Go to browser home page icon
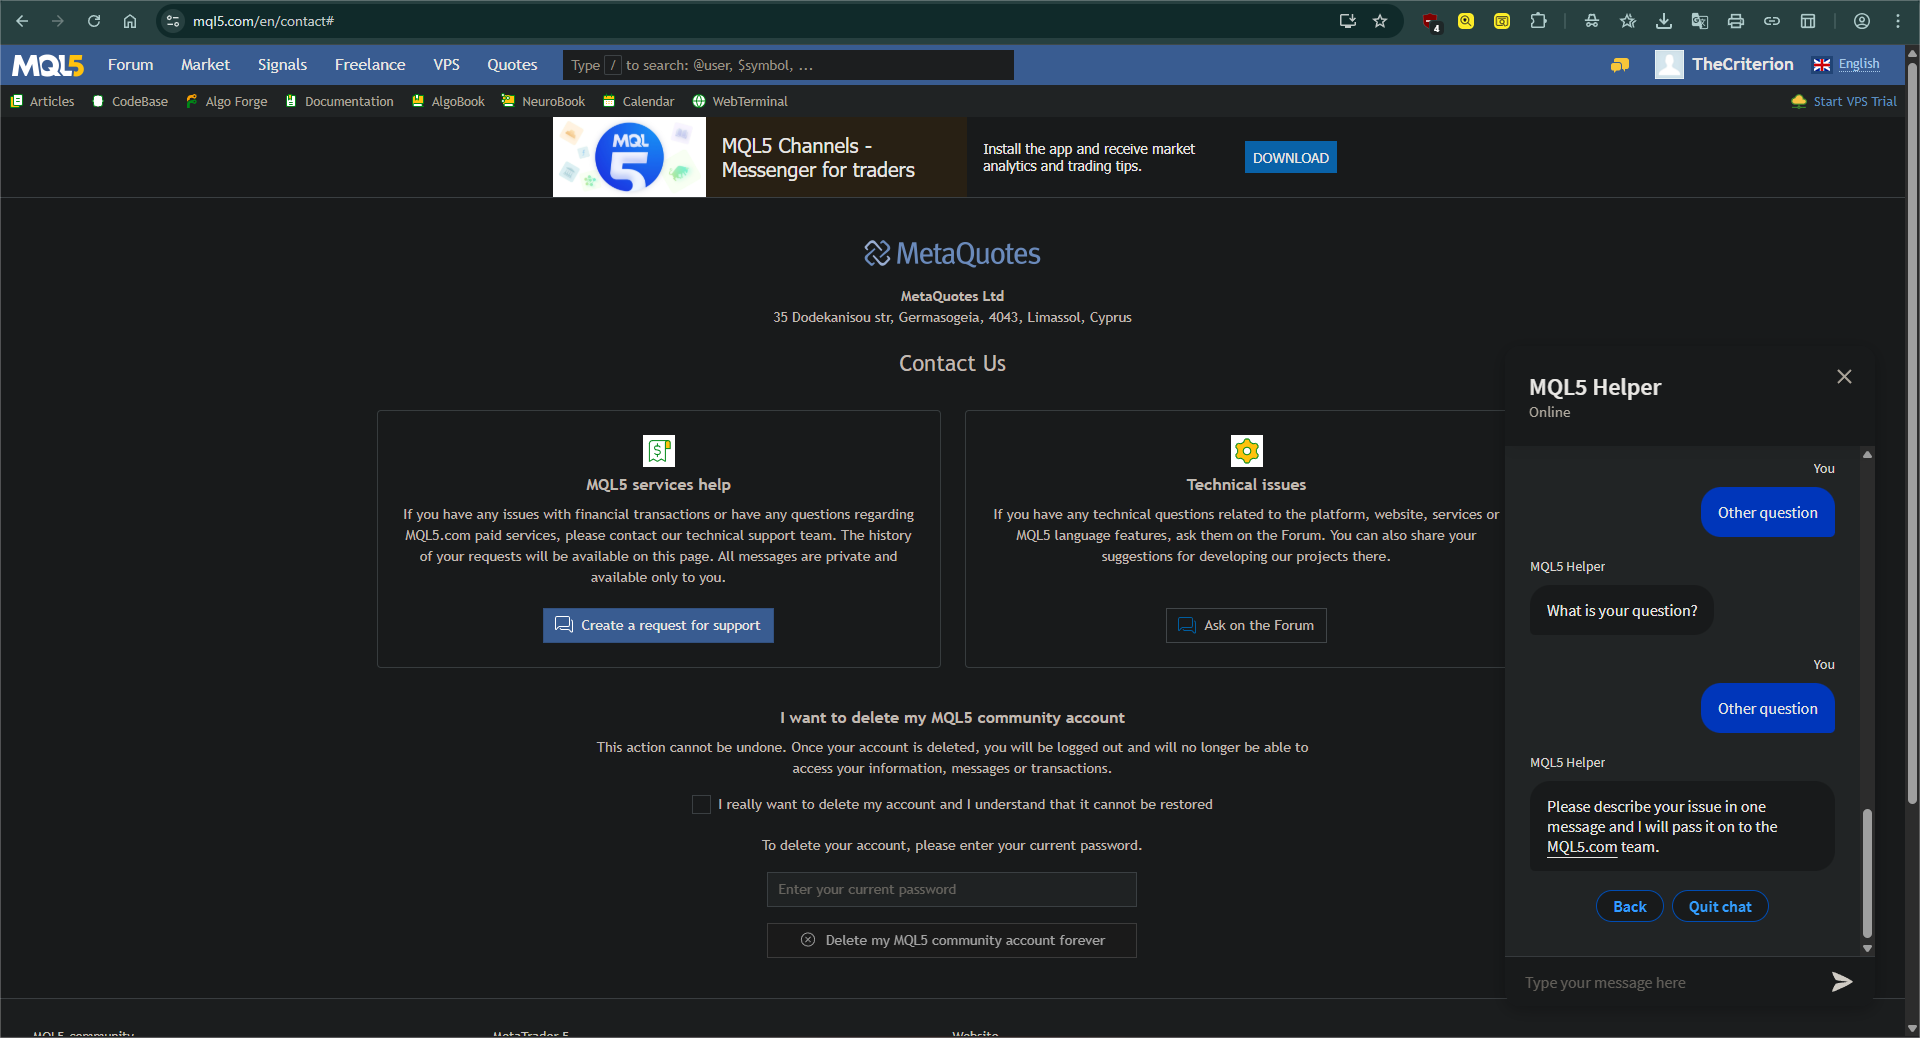1920x1038 pixels. 130,21
